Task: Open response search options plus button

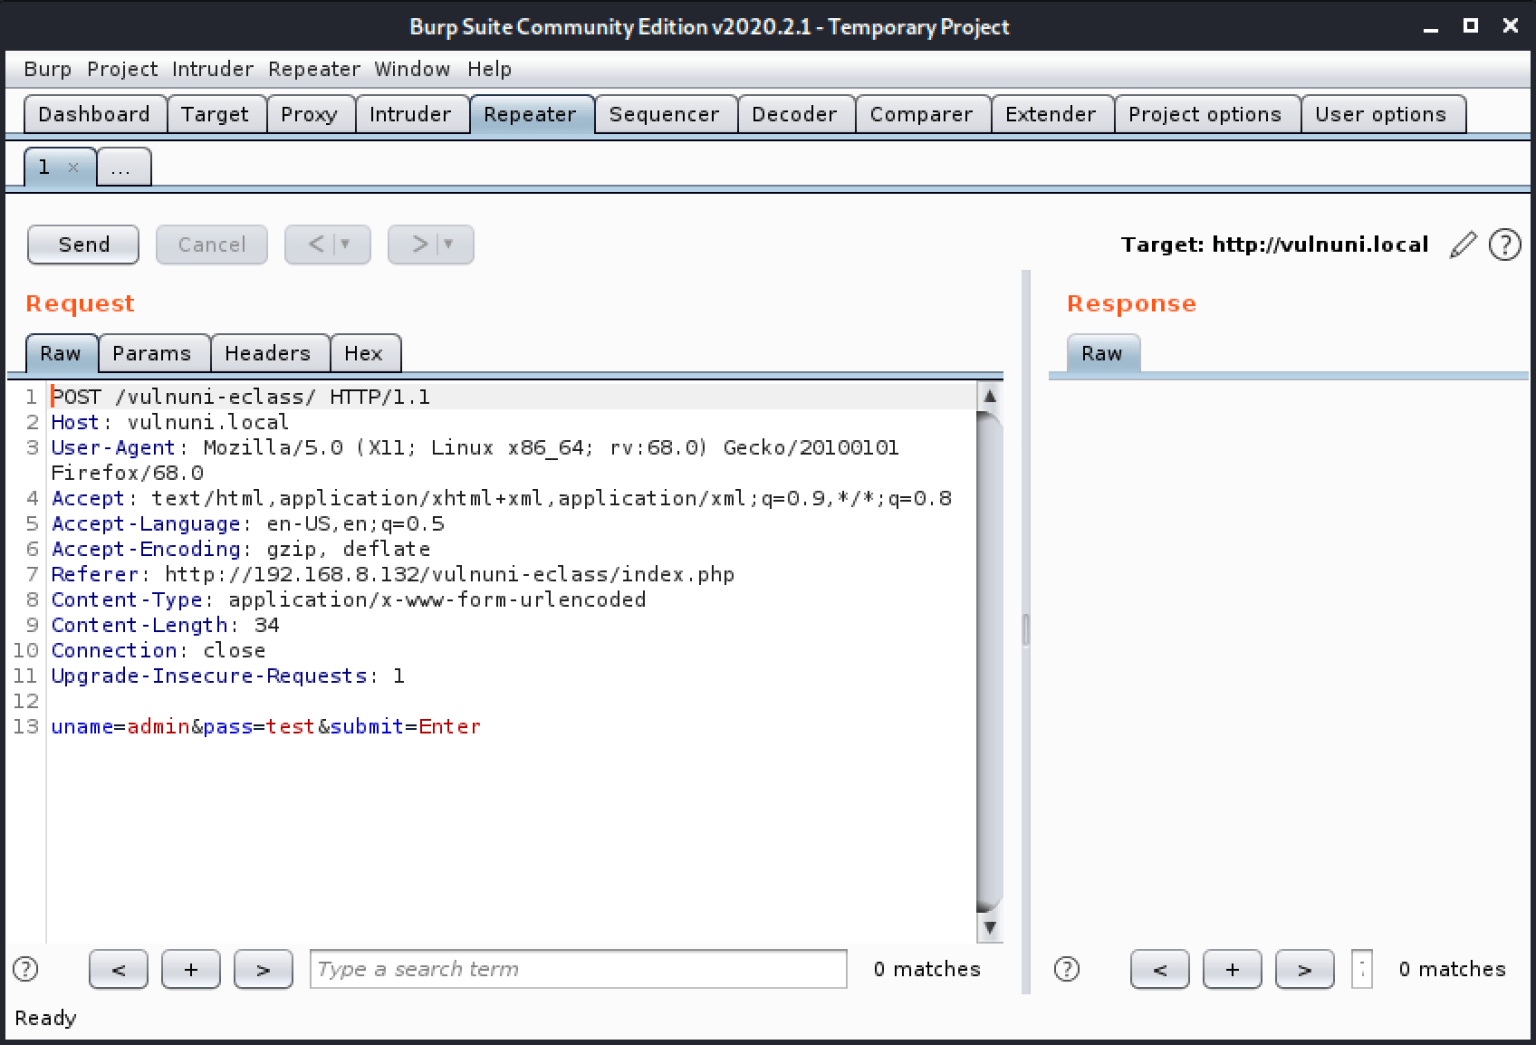Action: point(1232,969)
